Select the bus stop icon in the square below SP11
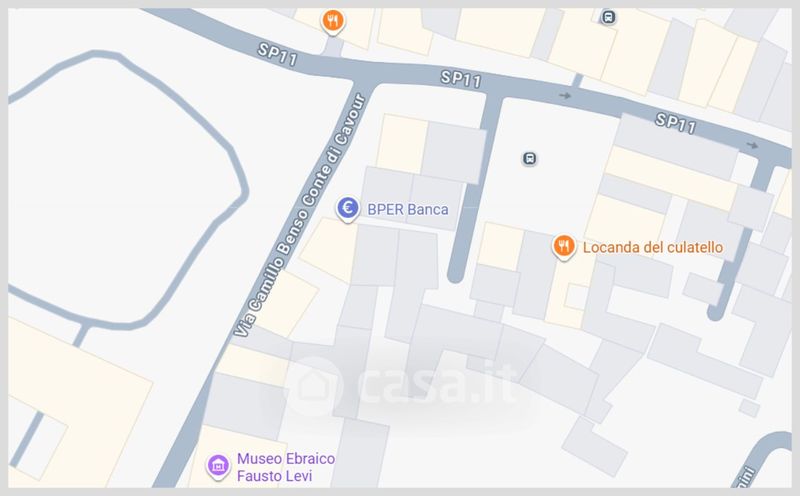This screenshot has height=496, width=800. tap(530, 158)
